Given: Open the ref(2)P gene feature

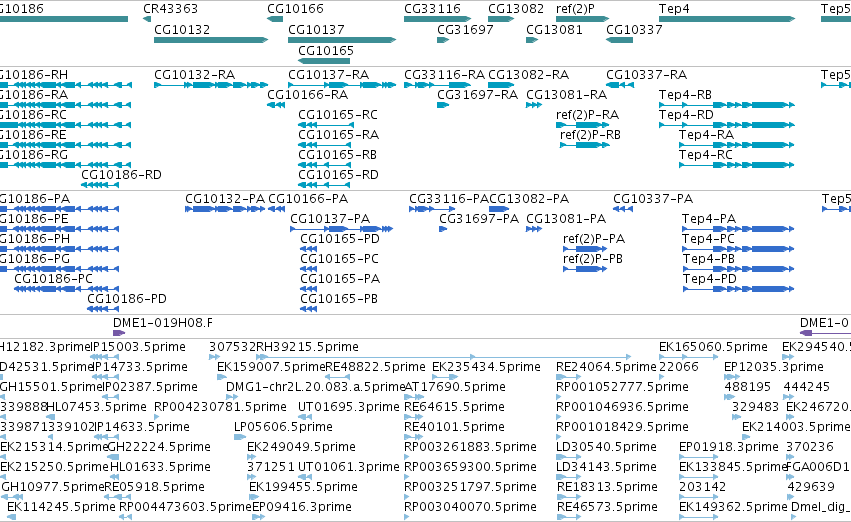Looking at the screenshot, I should click(x=582, y=19).
